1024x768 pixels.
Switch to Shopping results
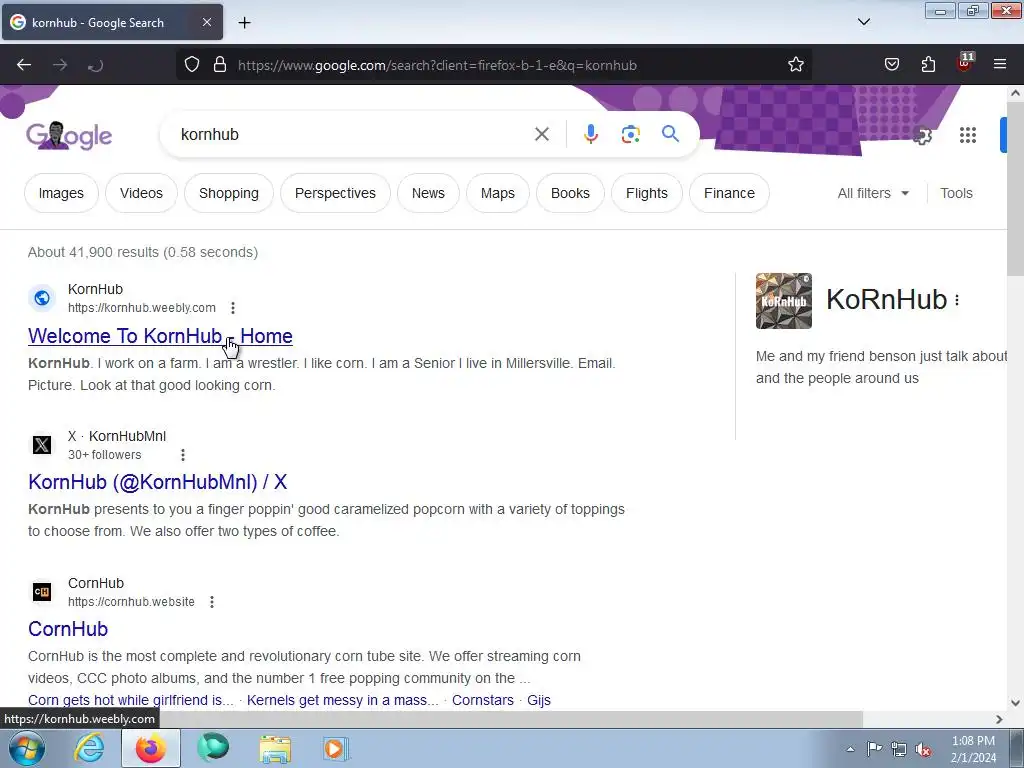(229, 193)
